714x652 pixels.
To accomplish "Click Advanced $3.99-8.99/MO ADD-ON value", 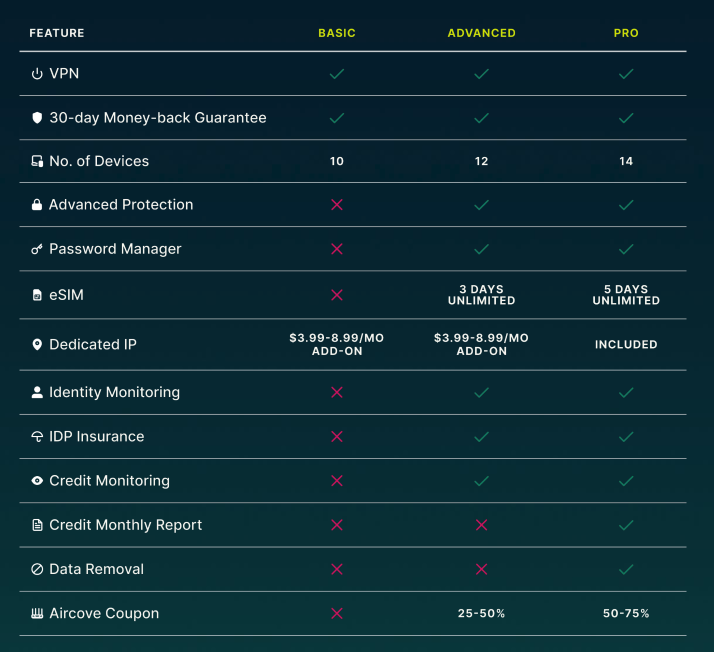I will click(481, 345).
